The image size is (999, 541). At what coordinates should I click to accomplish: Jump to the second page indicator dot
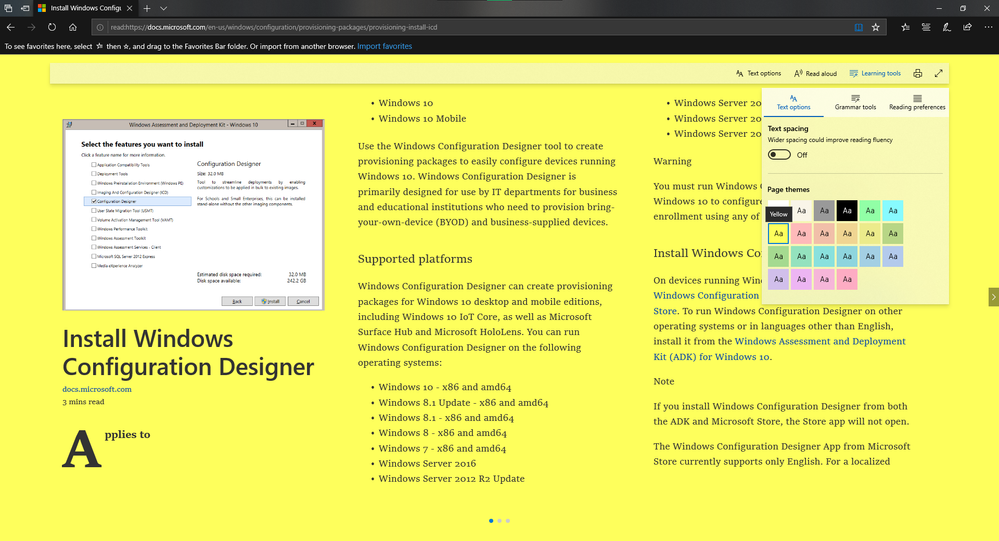click(500, 521)
